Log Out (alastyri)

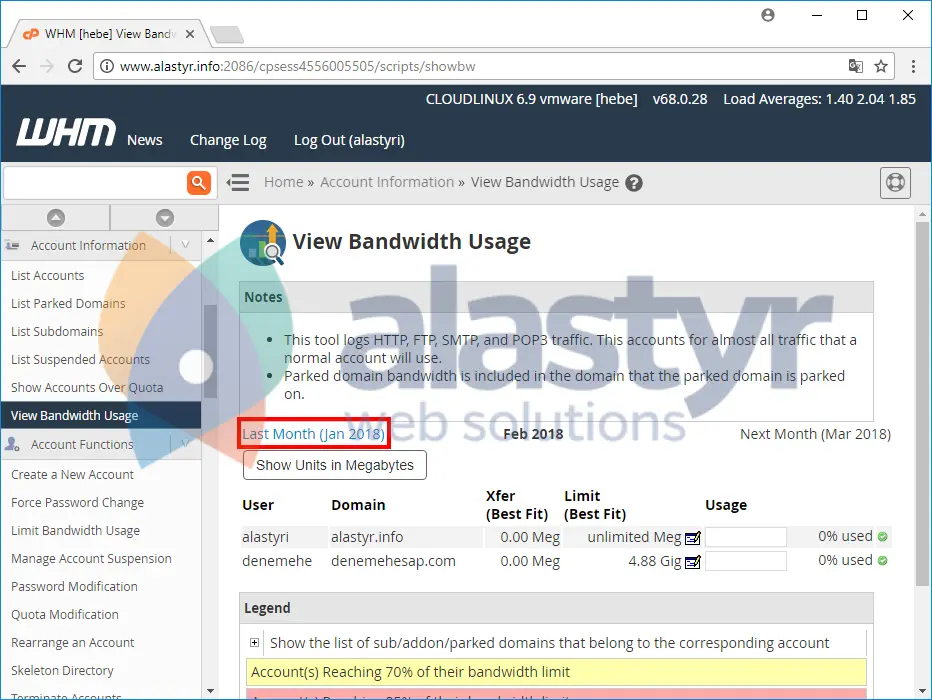(x=350, y=140)
